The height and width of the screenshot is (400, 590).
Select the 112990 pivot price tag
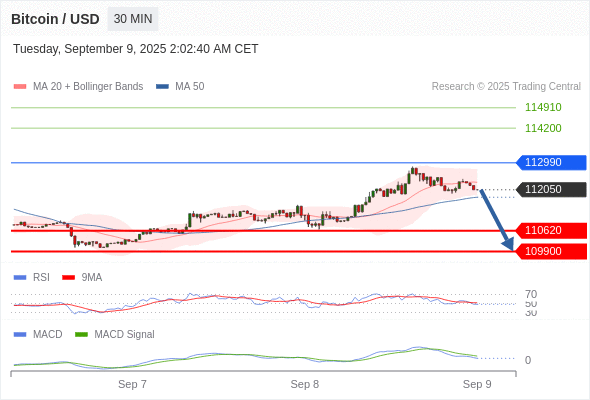(551, 163)
